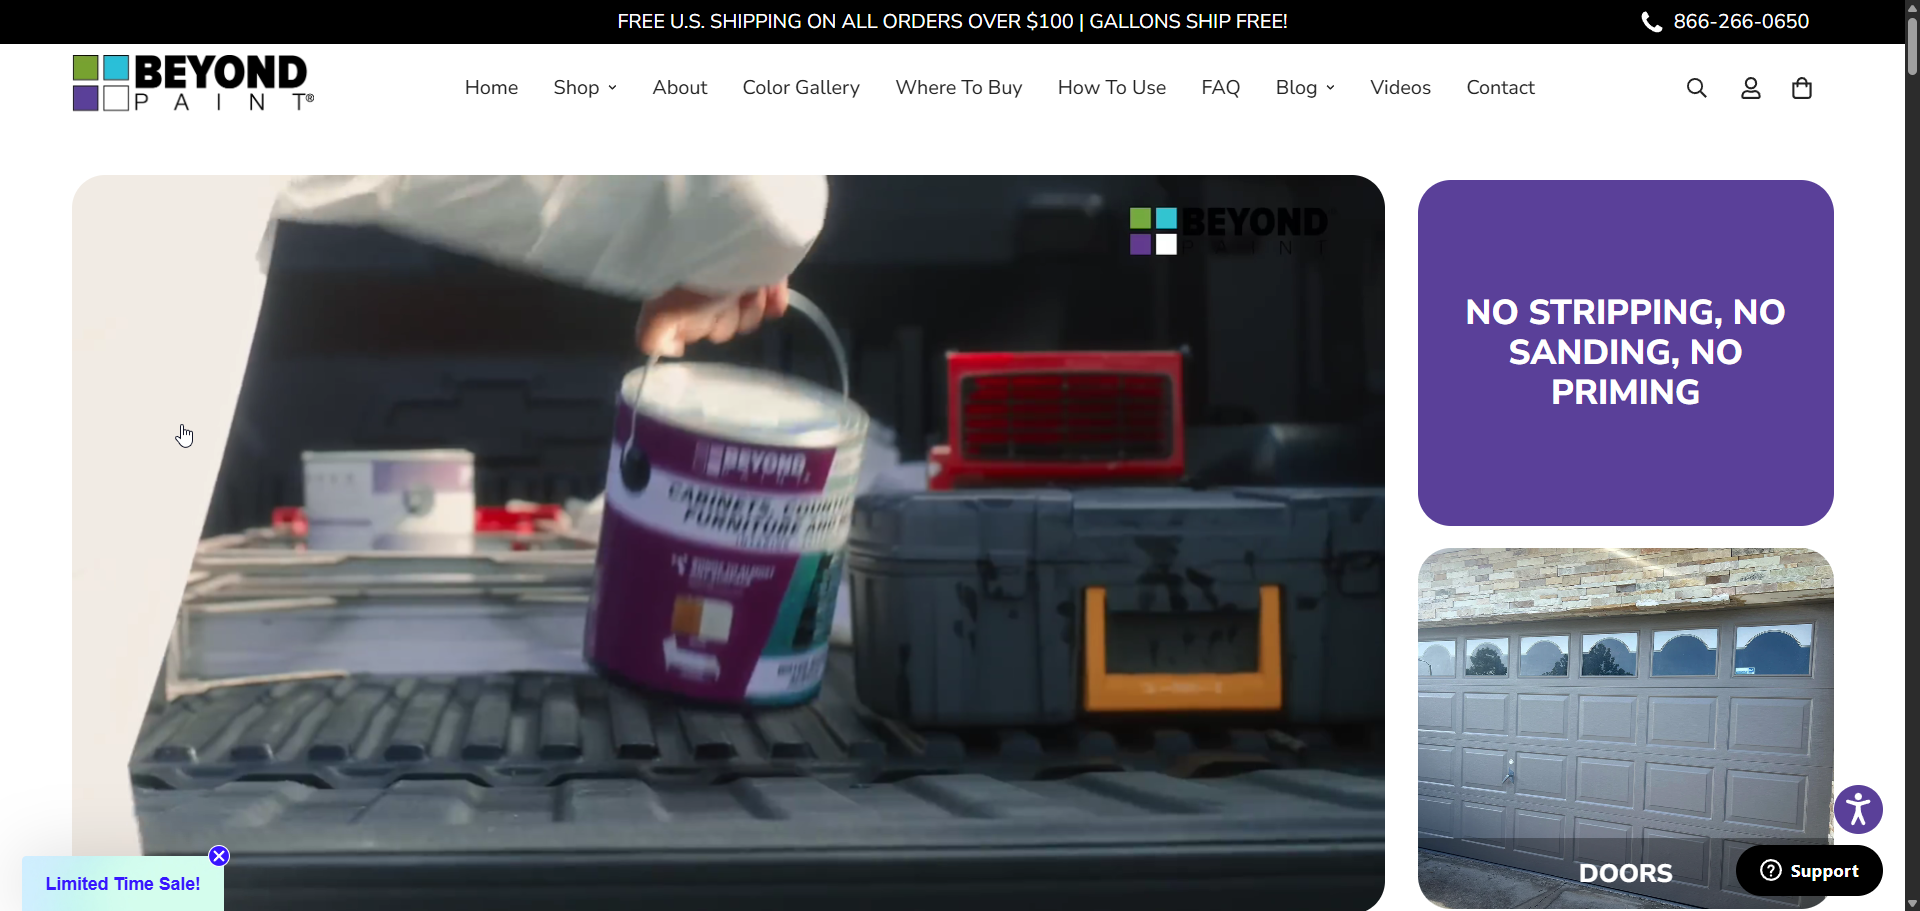Expand the Shop dropdown menu
The height and width of the screenshot is (911, 1920).
tap(585, 88)
